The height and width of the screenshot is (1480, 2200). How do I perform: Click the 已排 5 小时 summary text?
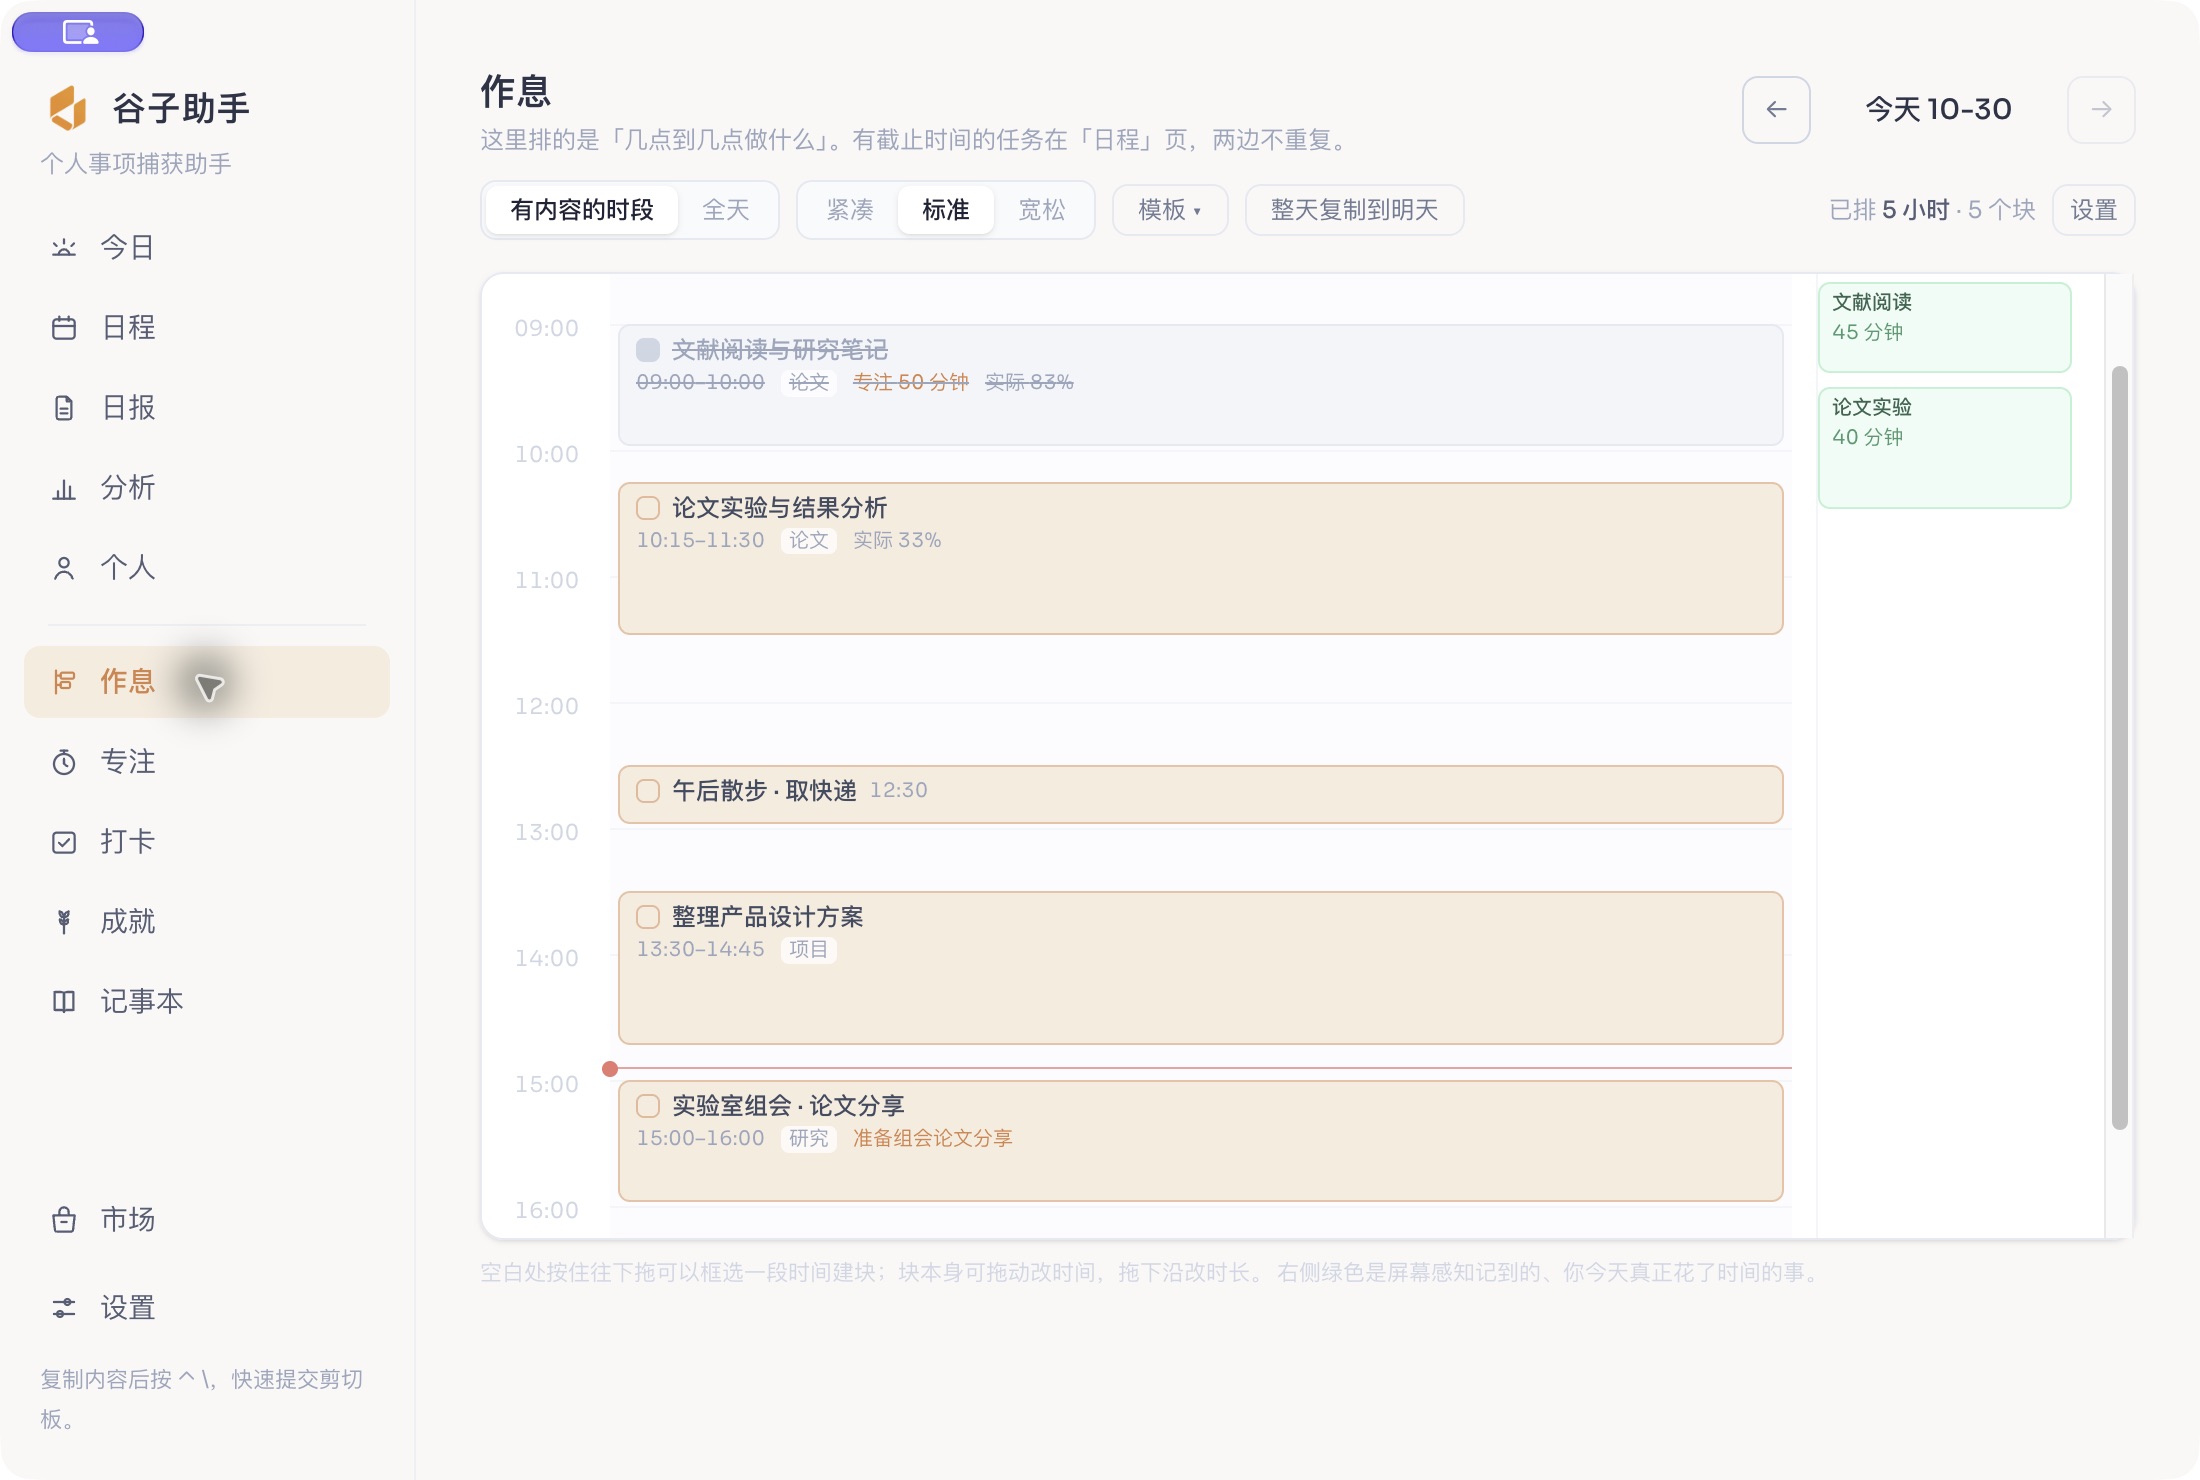click(1890, 210)
